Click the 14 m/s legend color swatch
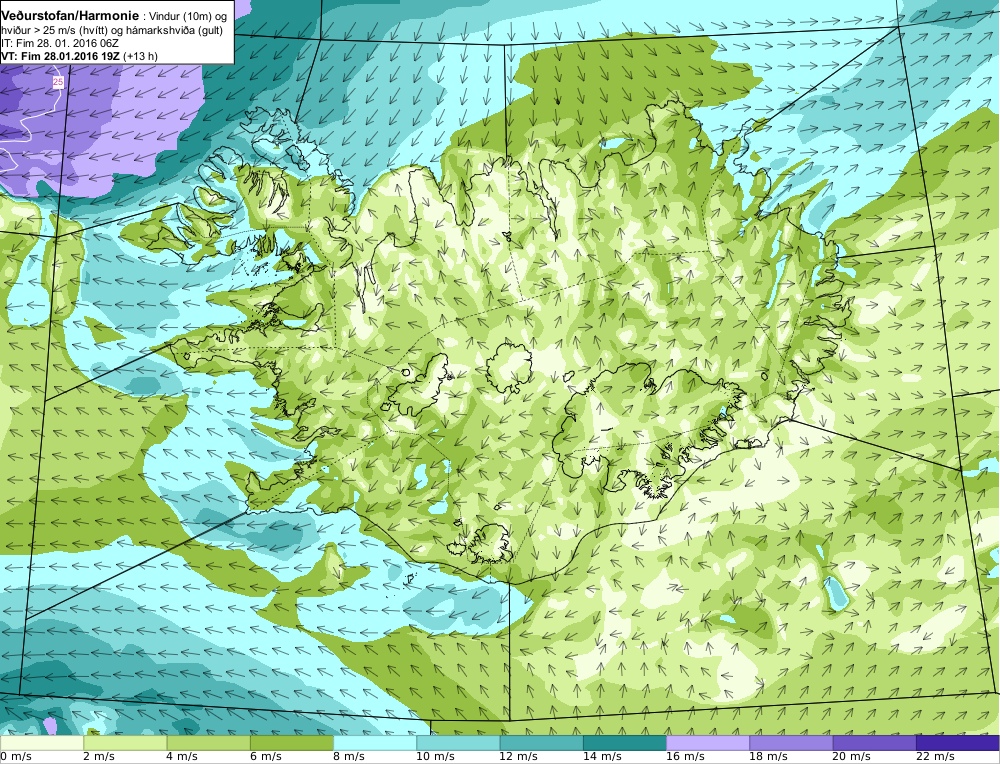1000x764 pixels. click(x=624, y=743)
